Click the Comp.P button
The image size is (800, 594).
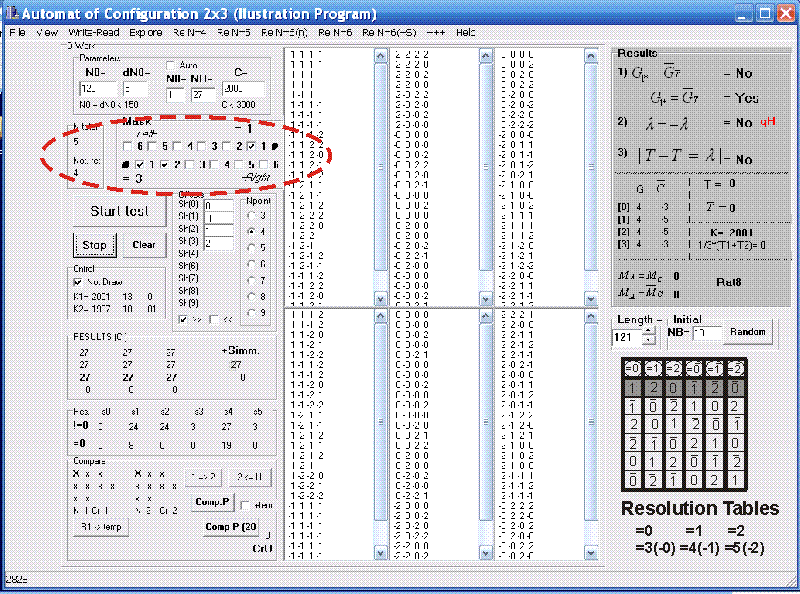pos(213,502)
